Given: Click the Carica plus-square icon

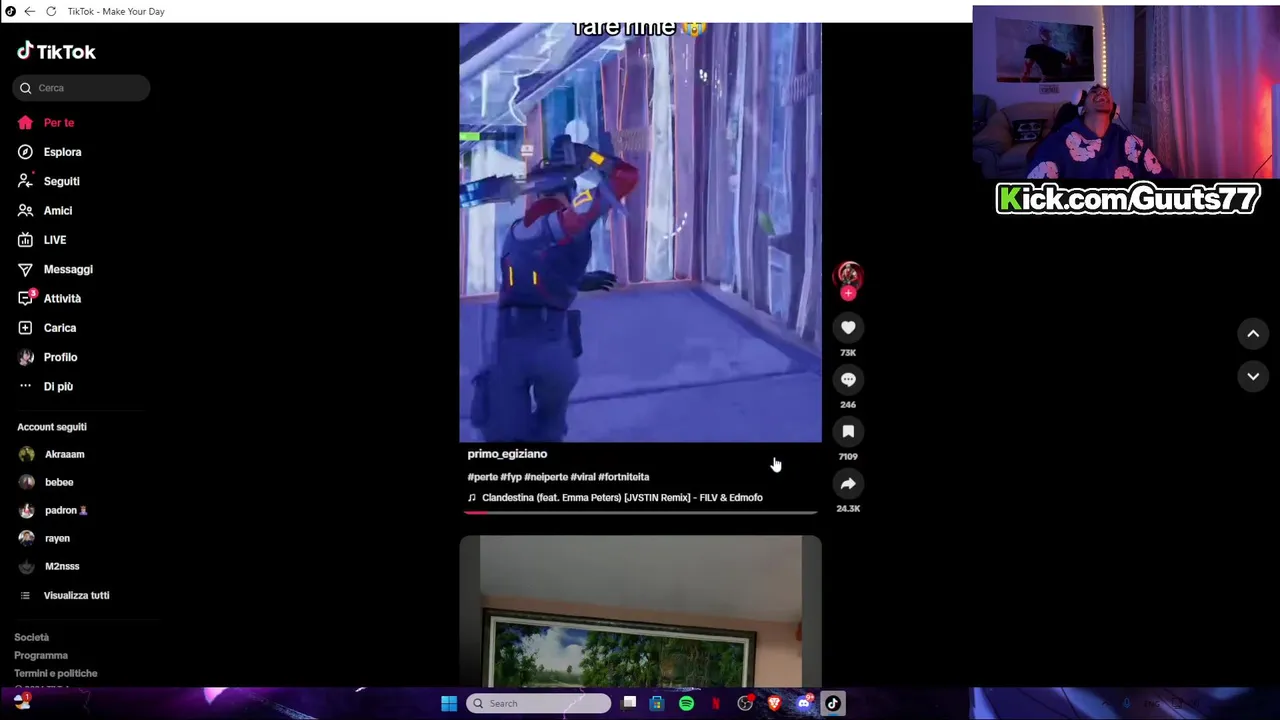Looking at the screenshot, I should point(25,327).
